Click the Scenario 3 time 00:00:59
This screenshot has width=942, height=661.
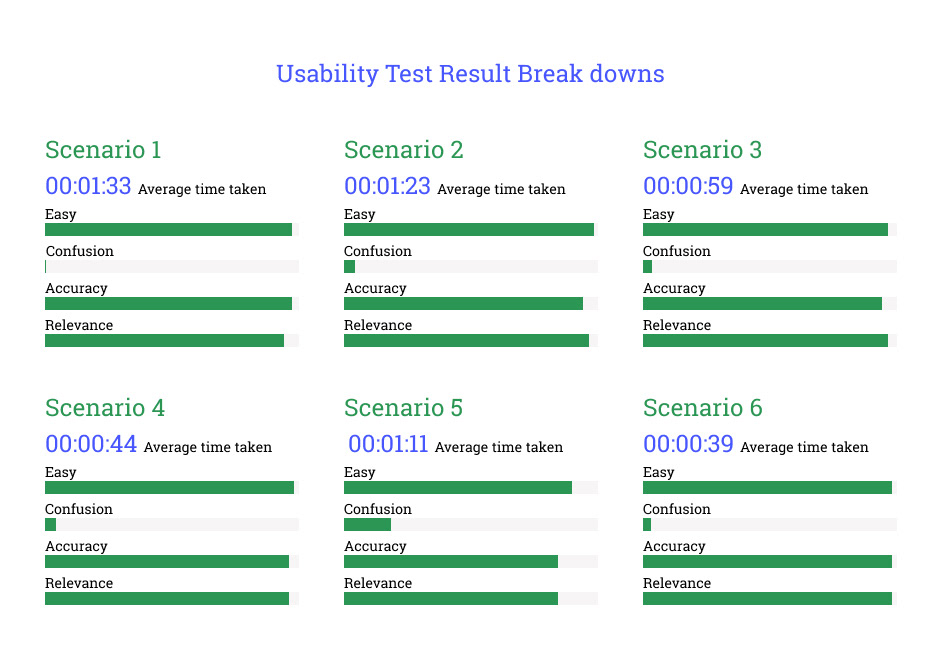tap(688, 186)
